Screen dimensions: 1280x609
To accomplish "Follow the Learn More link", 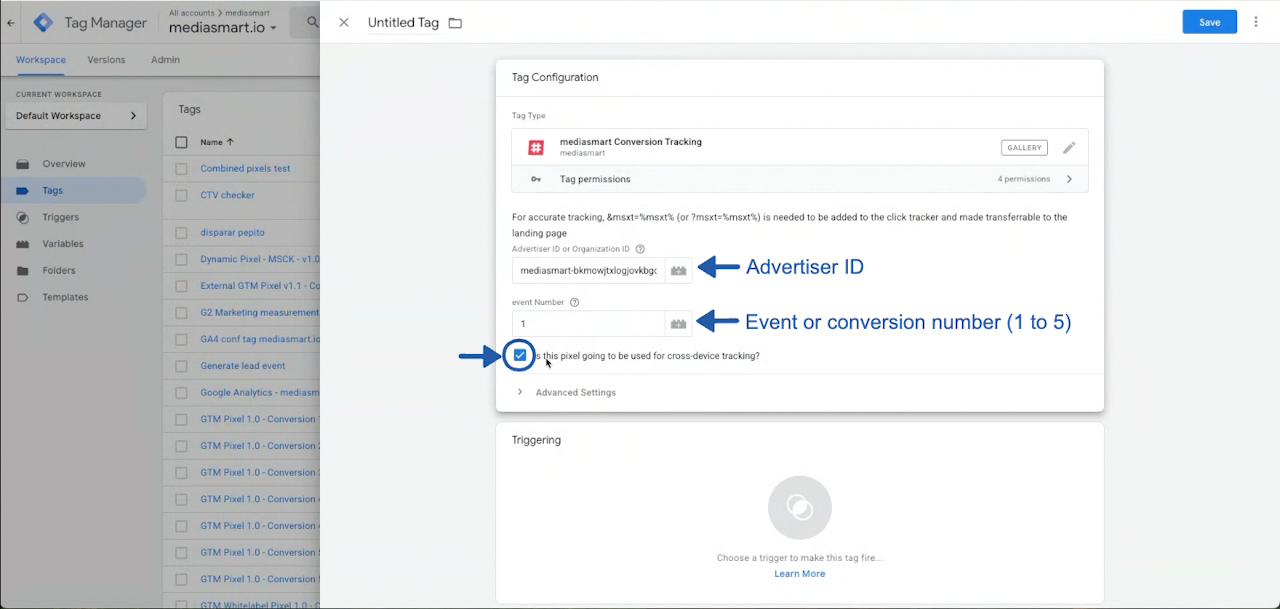I will (x=799, y=574).
